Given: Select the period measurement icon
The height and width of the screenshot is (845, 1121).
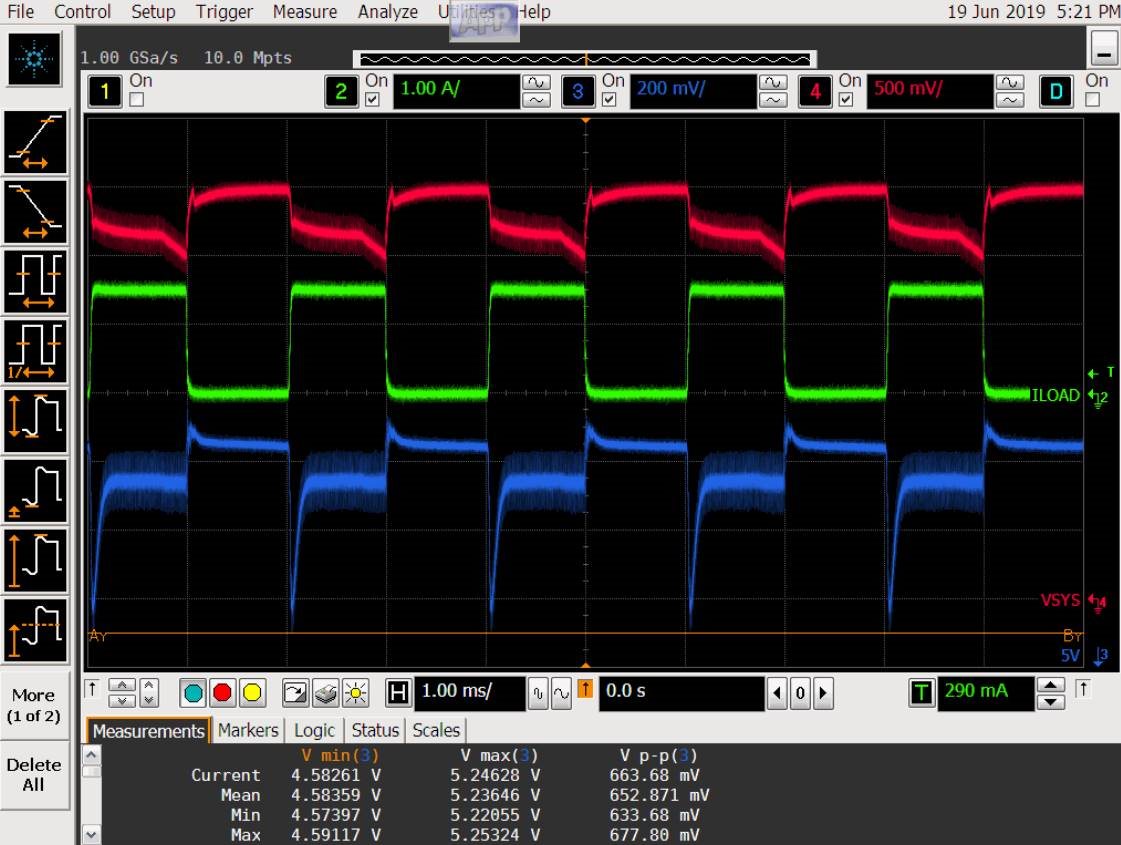Looking at the screenshot, I should click(36, 281).
